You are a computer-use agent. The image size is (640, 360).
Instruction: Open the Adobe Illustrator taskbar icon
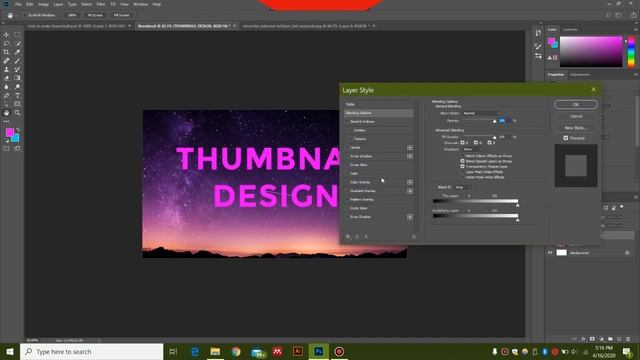298,351
